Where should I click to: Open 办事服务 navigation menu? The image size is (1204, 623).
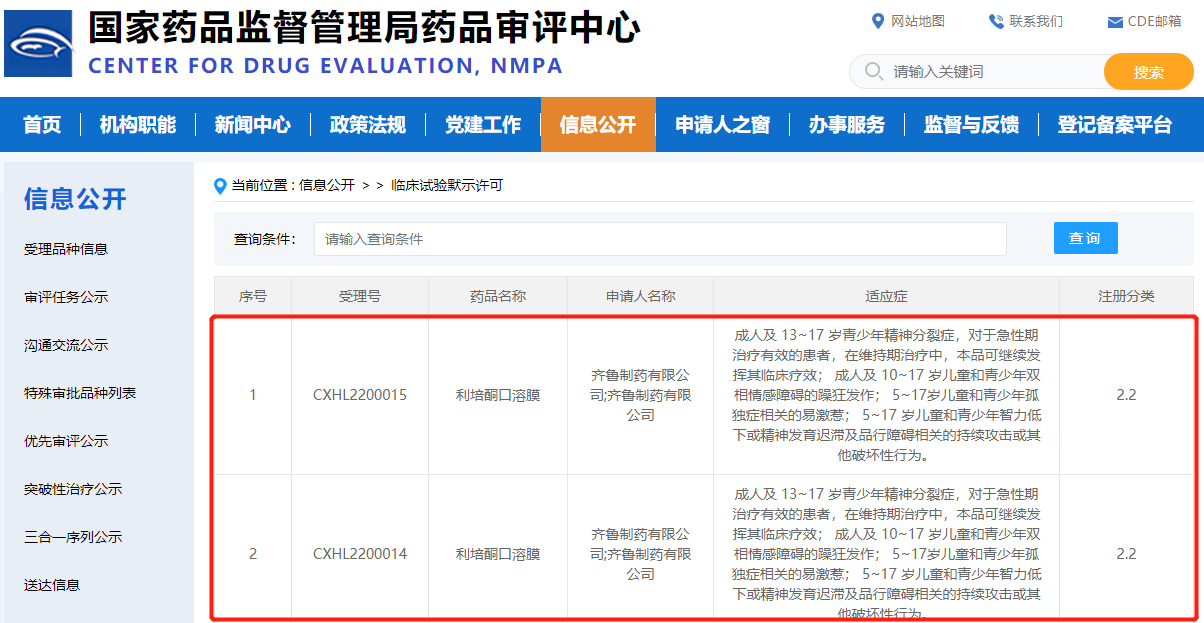point(847,125)
